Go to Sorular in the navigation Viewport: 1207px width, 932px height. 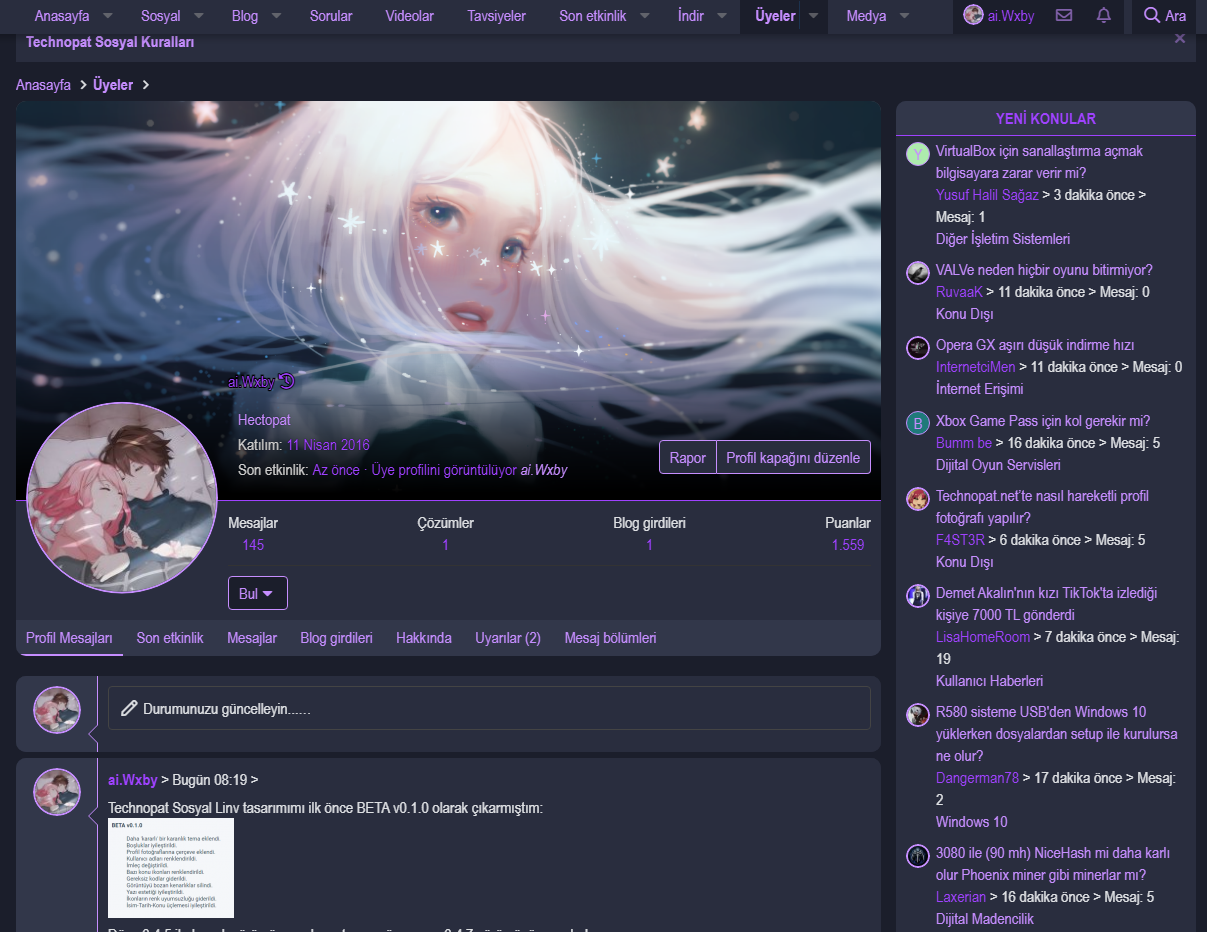(330, 16)
